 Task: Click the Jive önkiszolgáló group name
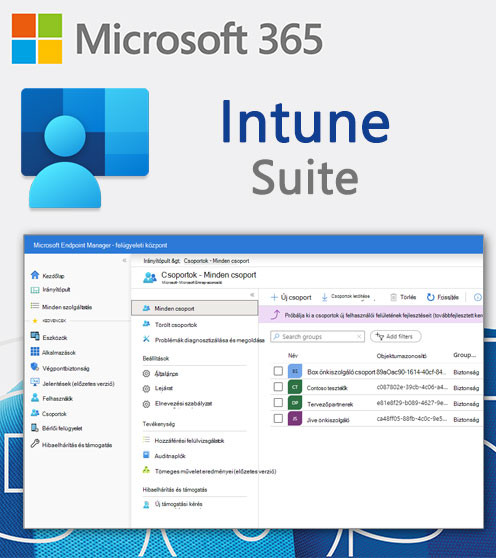coord(328,420)
